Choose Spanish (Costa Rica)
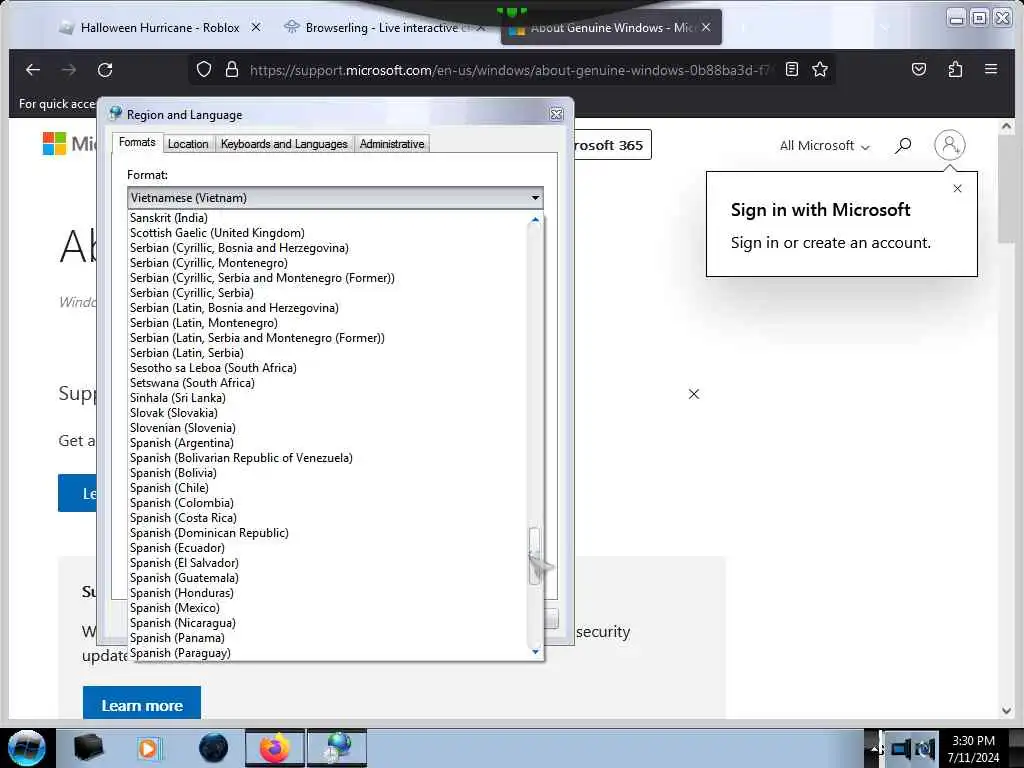The width and height of the screenshot is (1024, 768). click(329, 518)
